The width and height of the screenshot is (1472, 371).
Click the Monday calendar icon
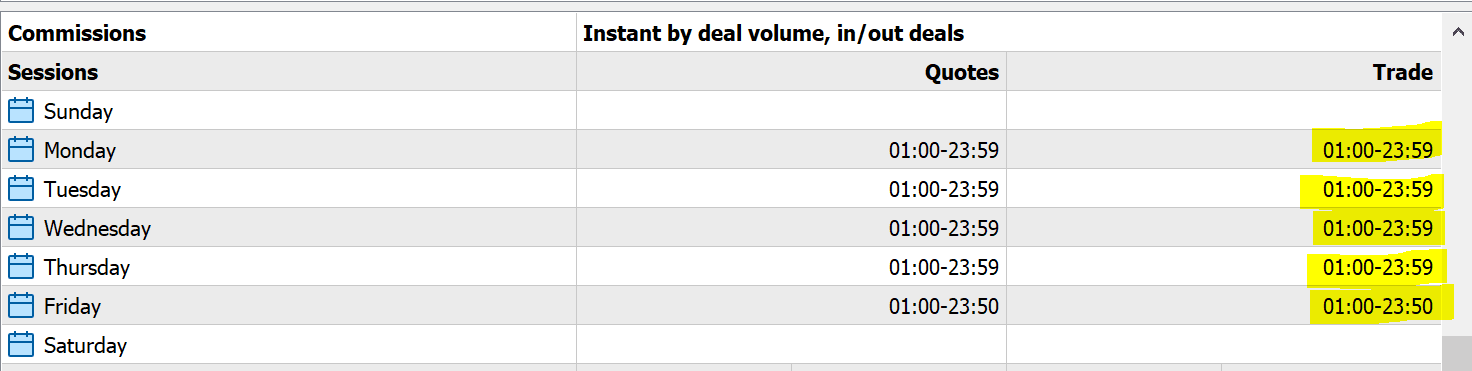(x=21, y=150)
